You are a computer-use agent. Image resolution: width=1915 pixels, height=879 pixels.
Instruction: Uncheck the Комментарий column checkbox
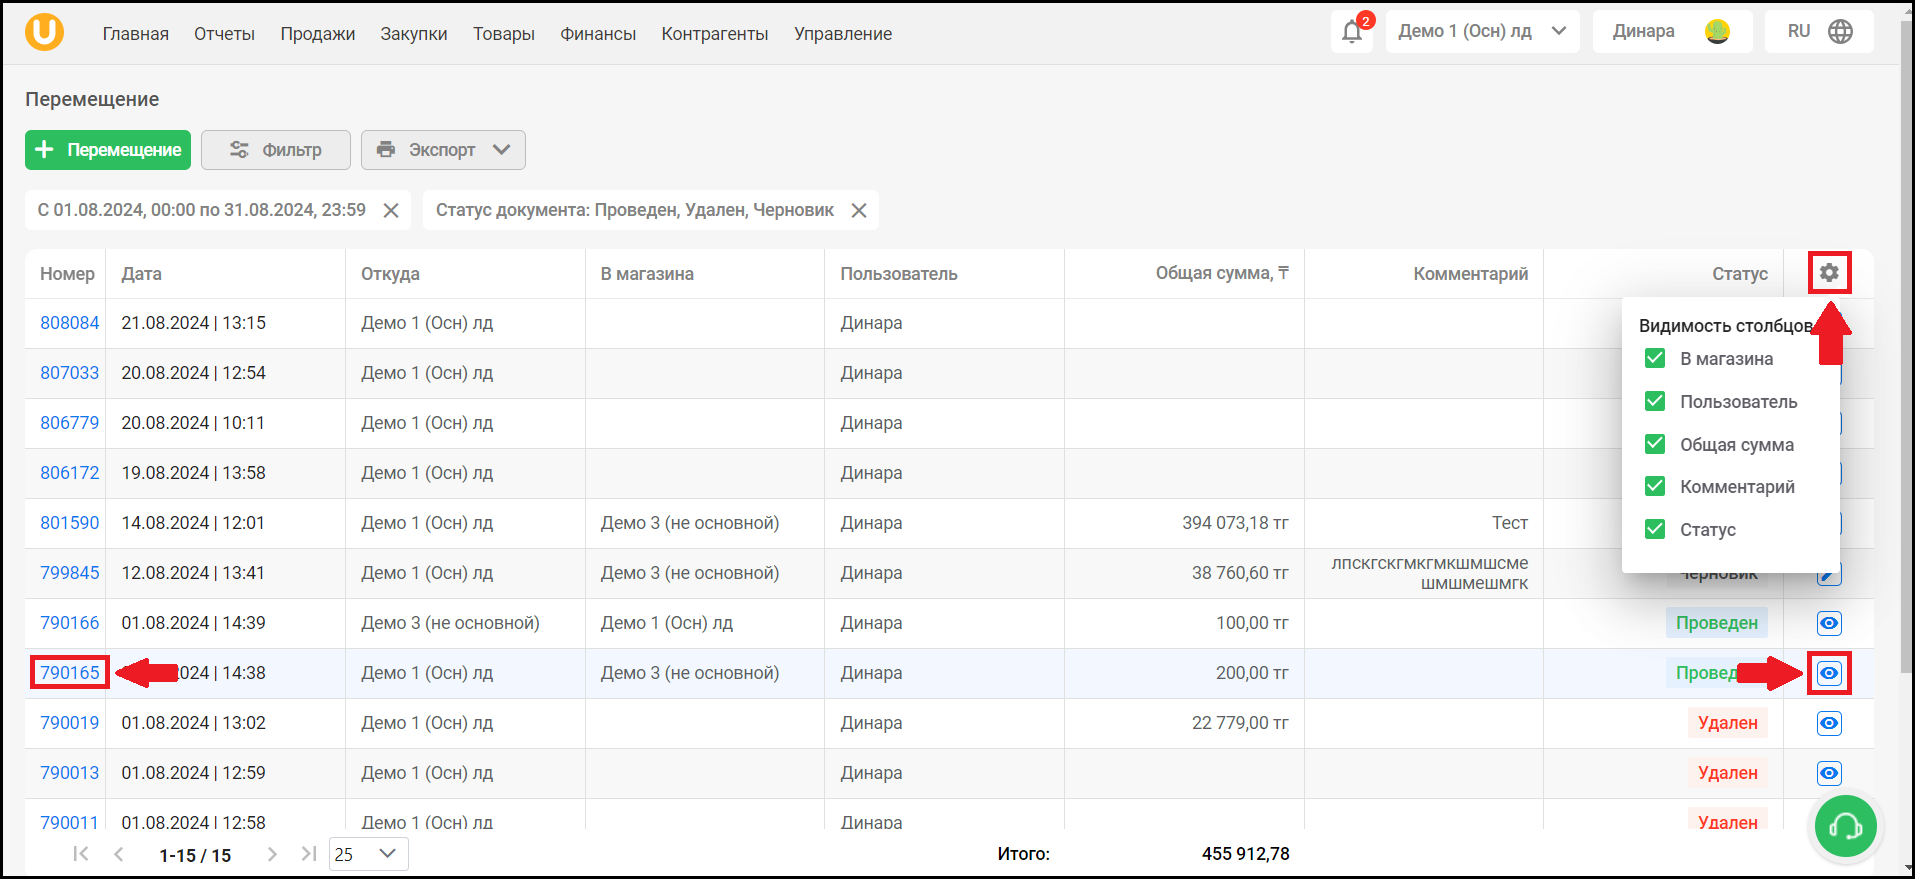1655,486
